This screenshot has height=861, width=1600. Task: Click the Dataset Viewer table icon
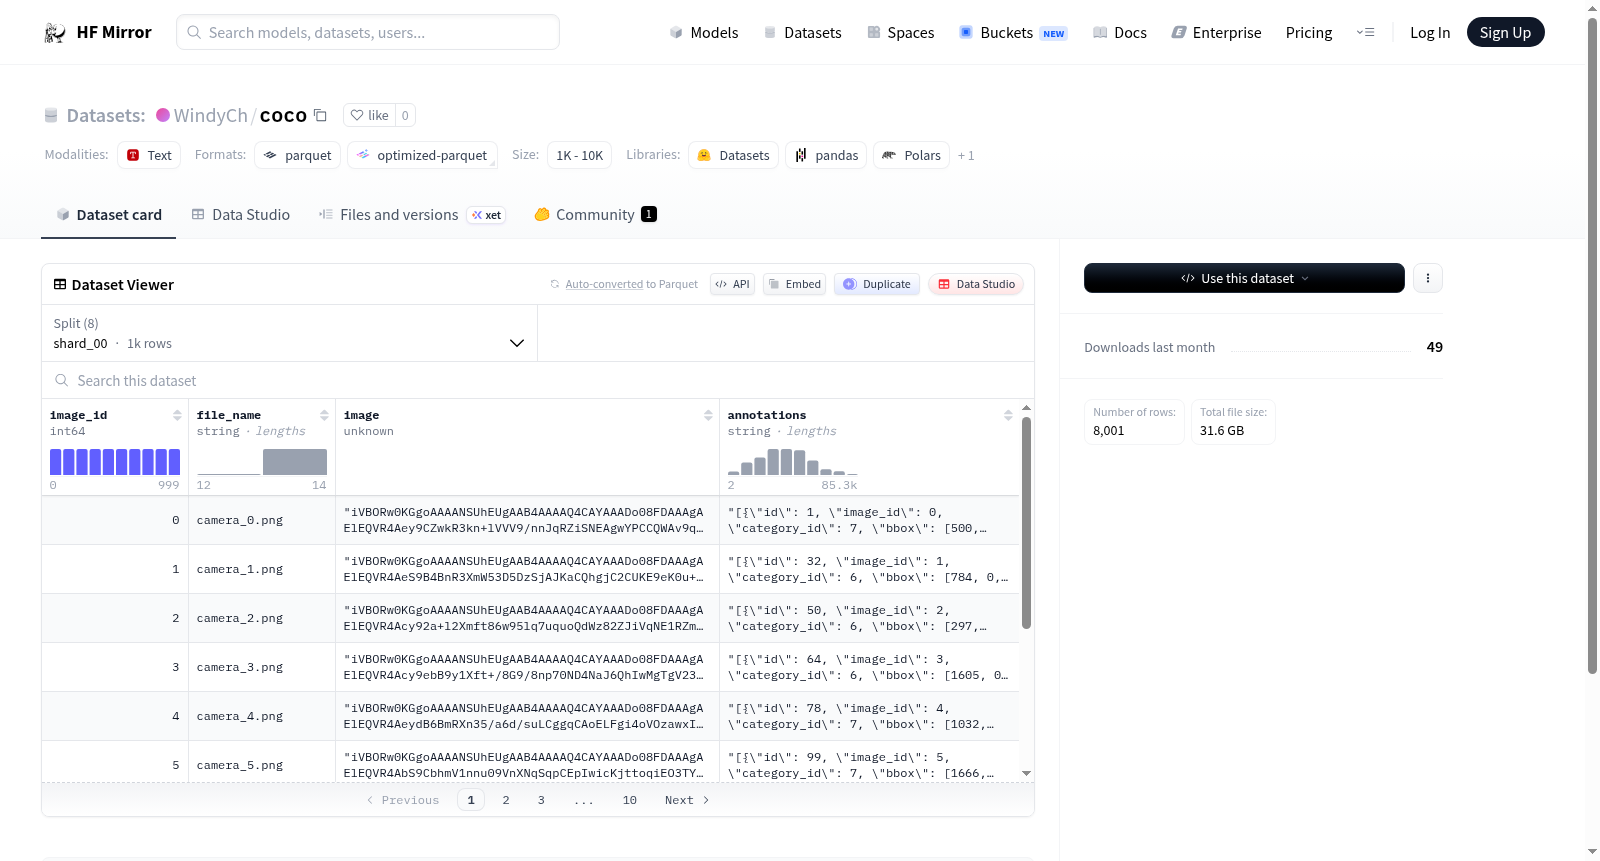[x=60, y=284]
